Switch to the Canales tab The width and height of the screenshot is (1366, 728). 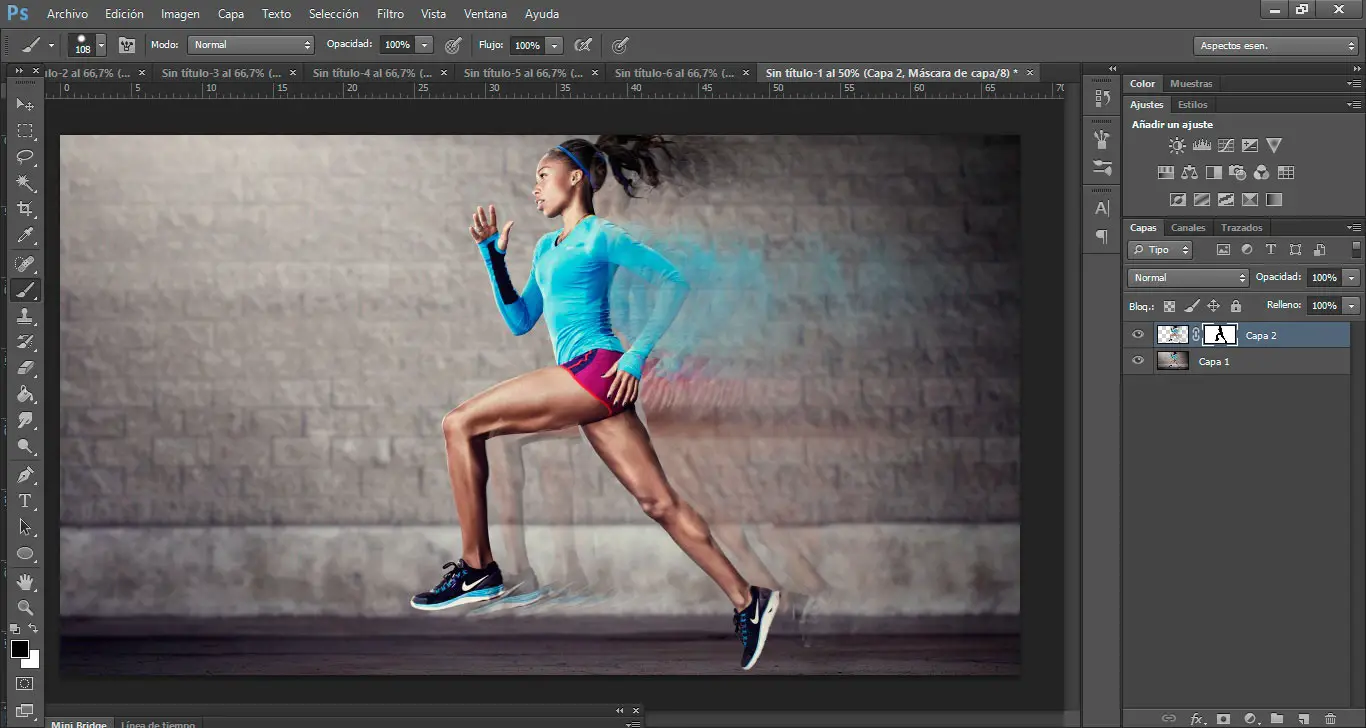click(1188, 227)
